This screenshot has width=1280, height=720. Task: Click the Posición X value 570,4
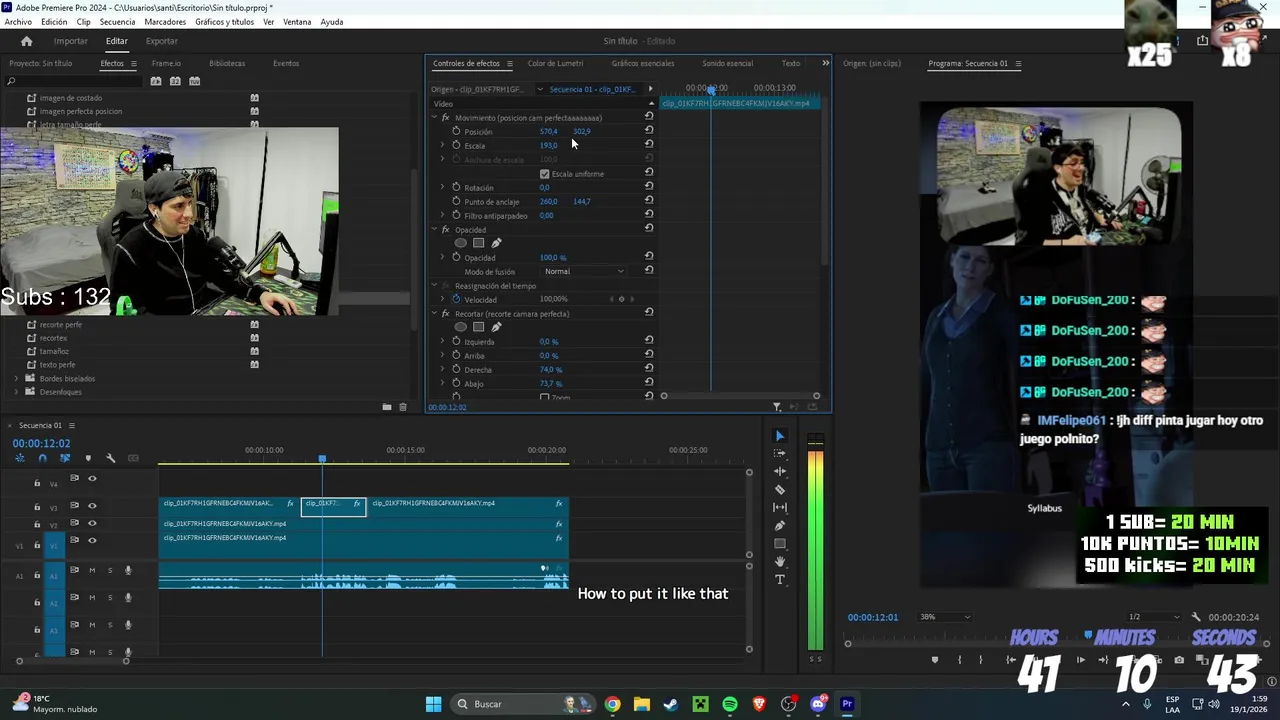(549, 131)
